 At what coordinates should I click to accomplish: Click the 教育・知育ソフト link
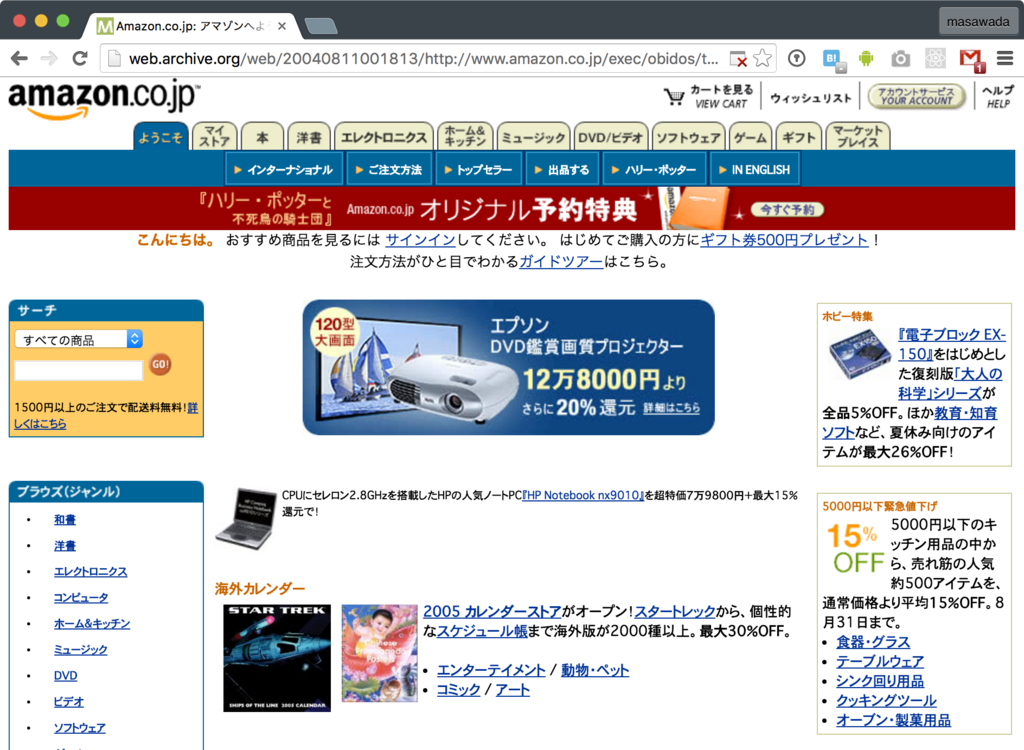tap(910, 423)
